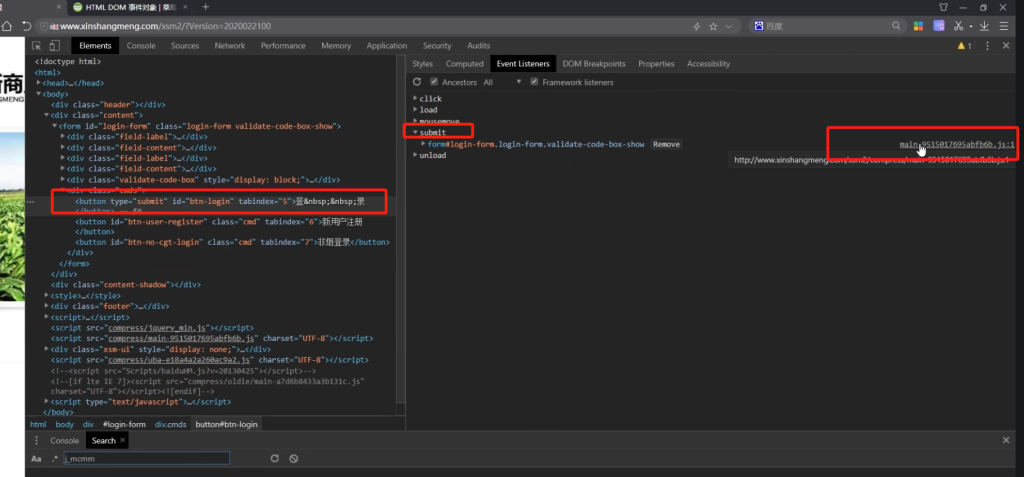
Task: Activate the inspect element picker icon
Action: tap(37, 46)
